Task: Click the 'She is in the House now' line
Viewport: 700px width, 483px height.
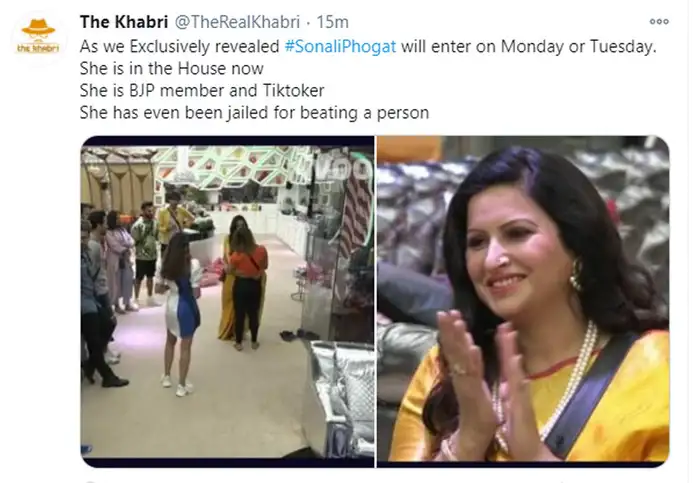Action: 171,68
